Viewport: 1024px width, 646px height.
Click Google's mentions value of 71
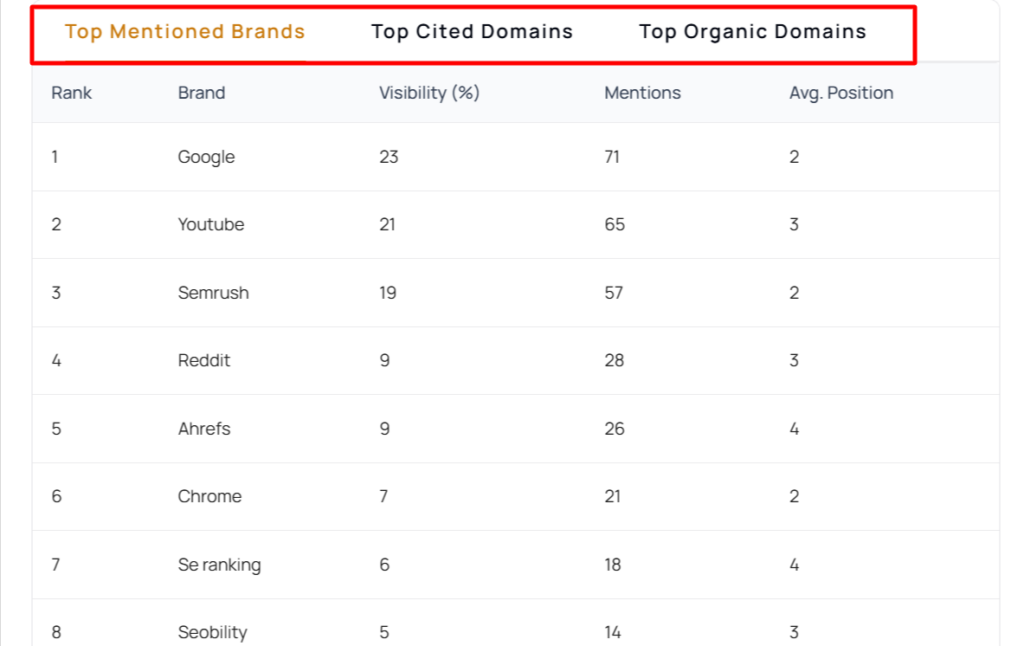coord(612,157)
